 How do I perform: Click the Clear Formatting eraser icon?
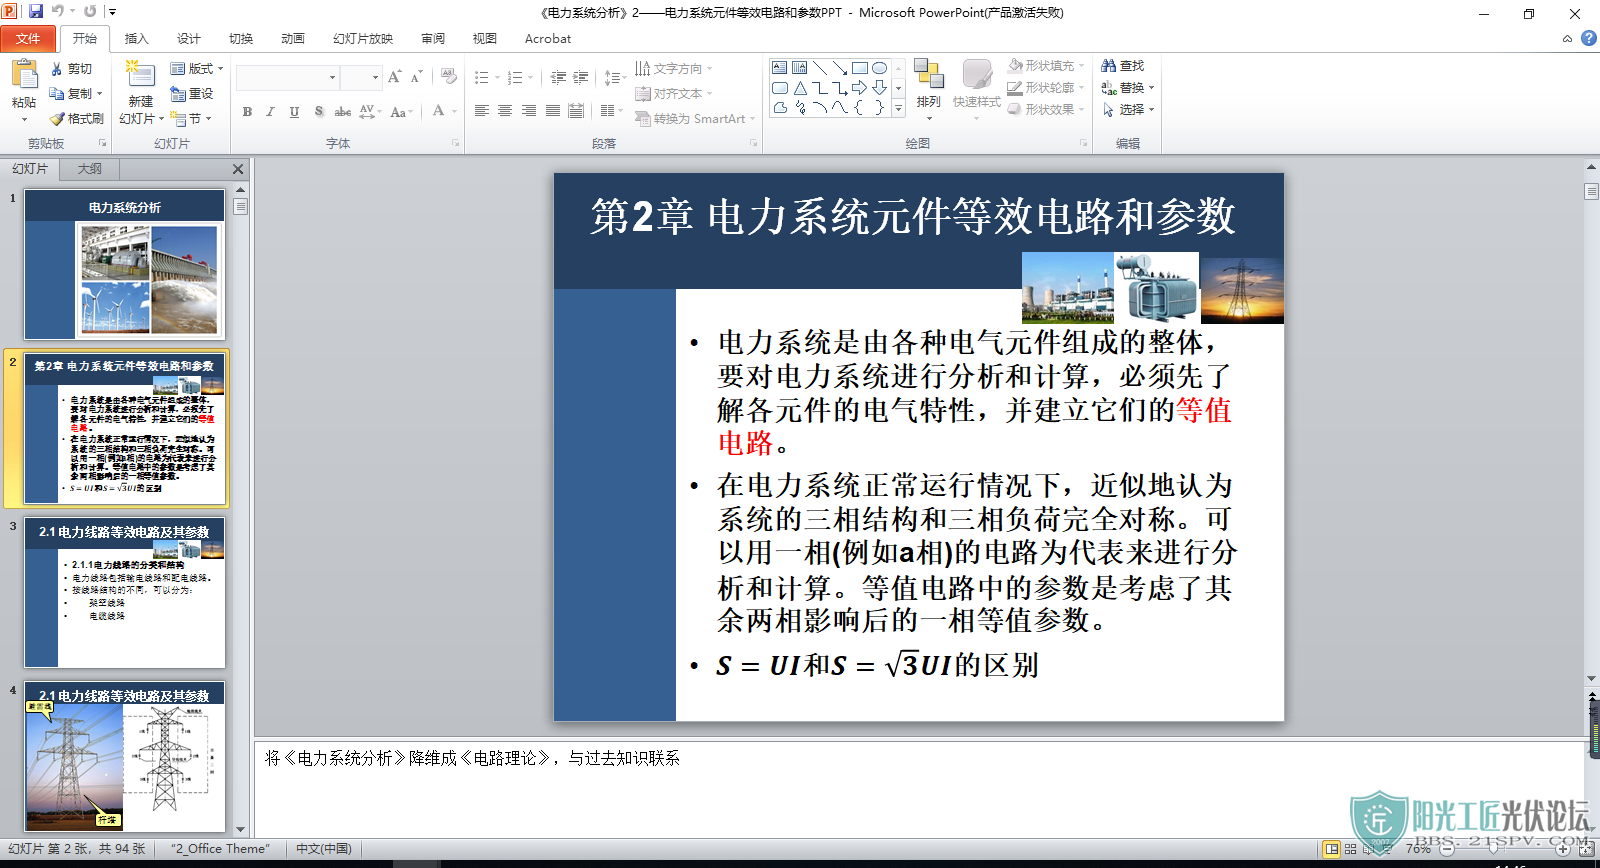[449, 77]
